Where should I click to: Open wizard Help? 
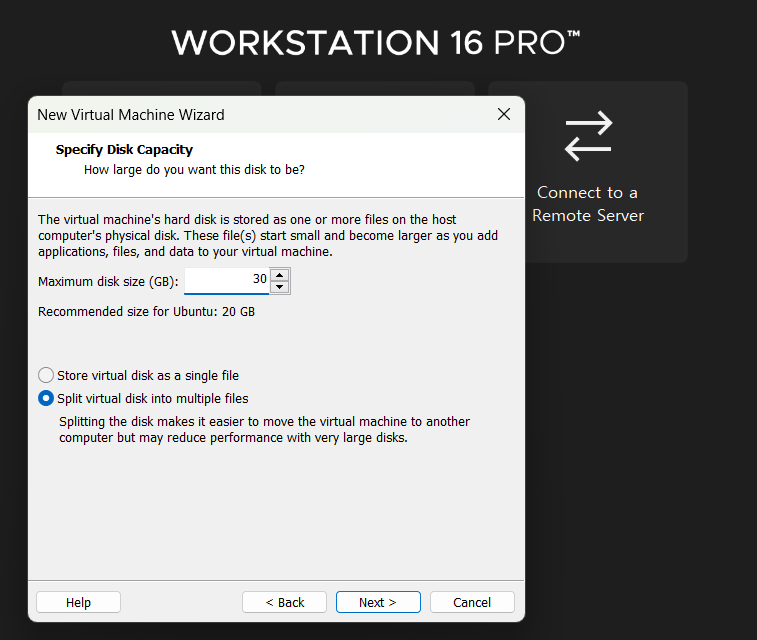[78, 602]
